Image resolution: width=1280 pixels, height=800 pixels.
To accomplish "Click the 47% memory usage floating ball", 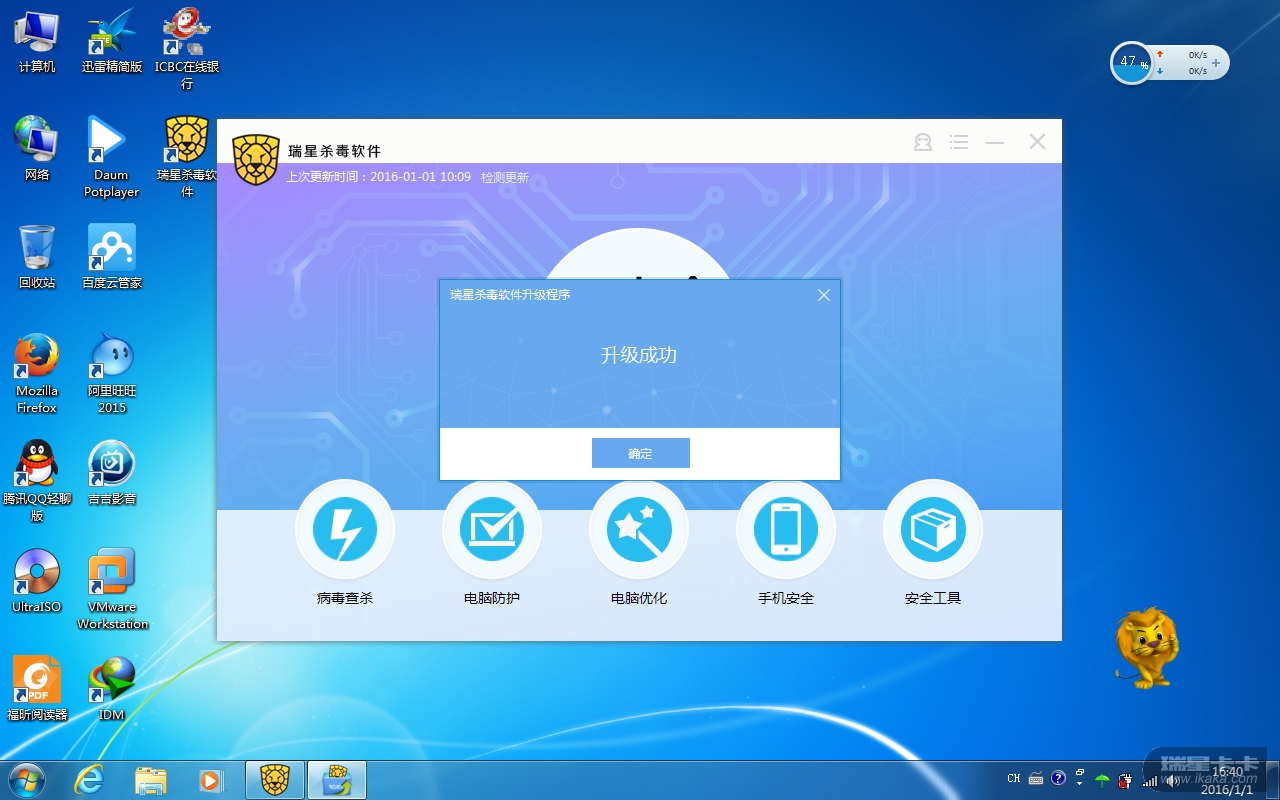I will click(x=1131, y=63).
